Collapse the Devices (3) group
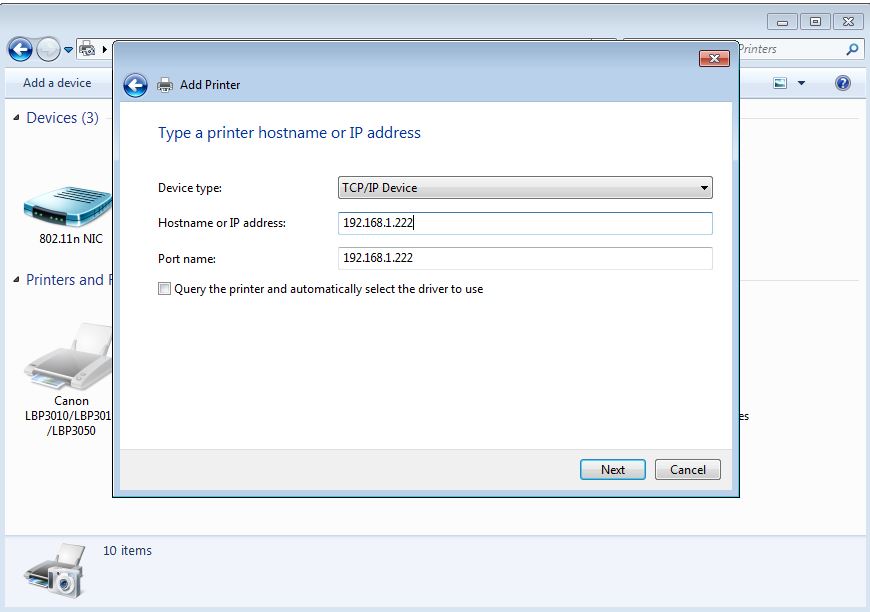 16,118
